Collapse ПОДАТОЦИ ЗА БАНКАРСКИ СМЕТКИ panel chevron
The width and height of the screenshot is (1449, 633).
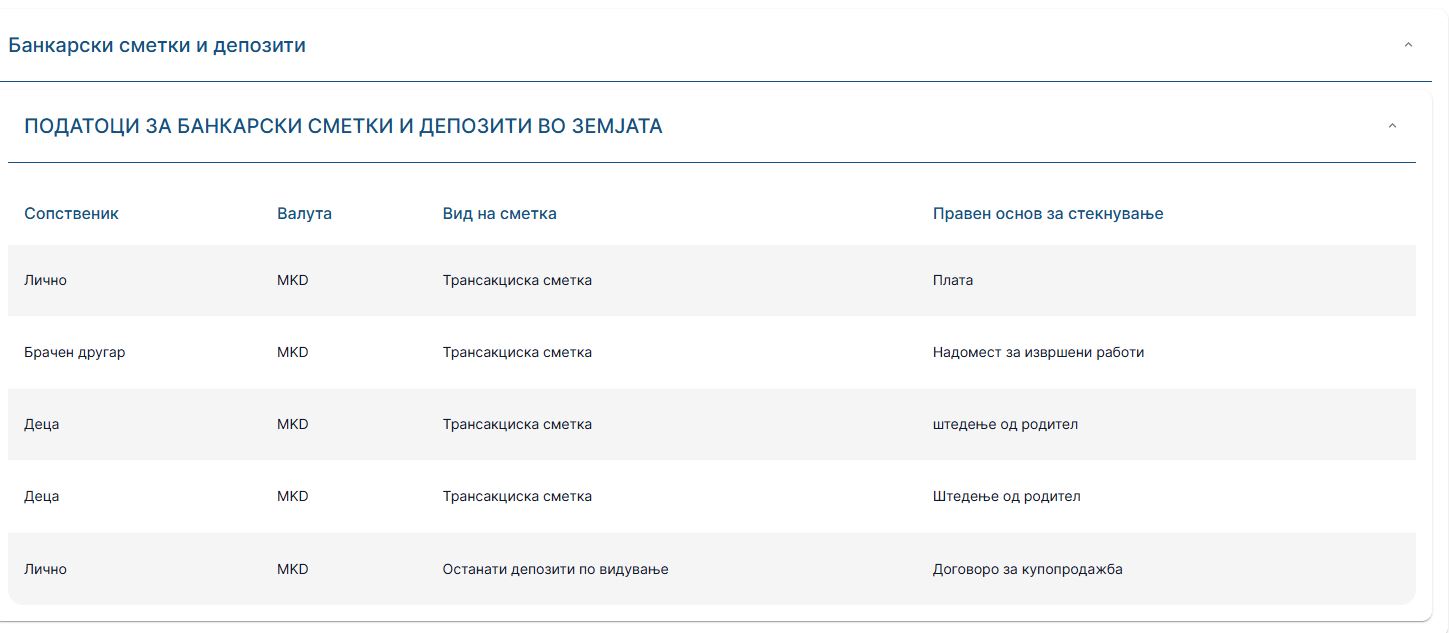[1392, 126]
